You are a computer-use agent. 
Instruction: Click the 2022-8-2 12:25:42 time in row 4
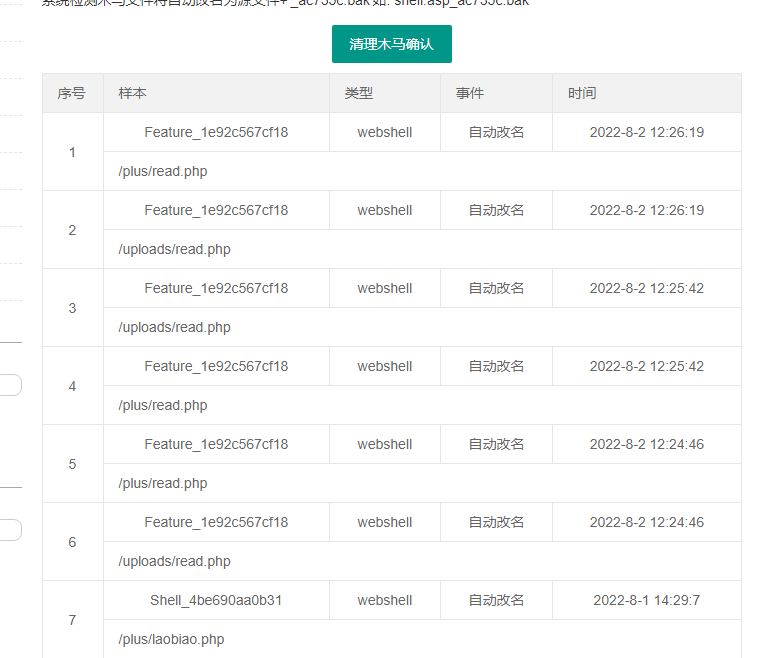(x=646, y=366)
